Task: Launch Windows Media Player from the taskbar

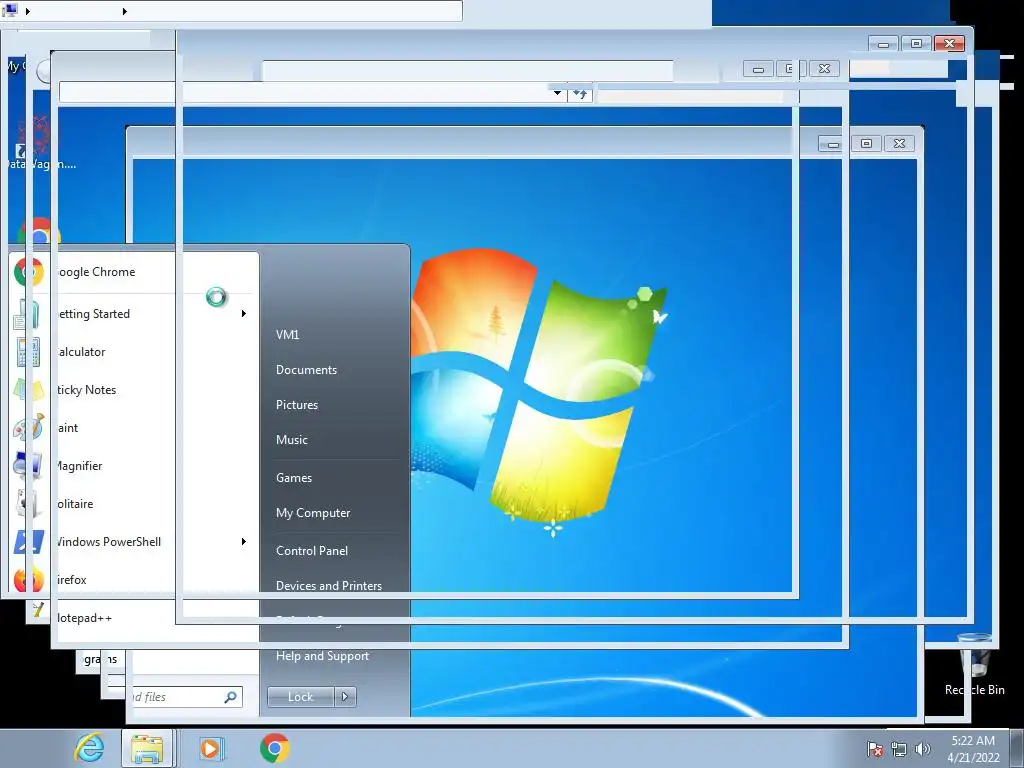Action: coord(211,748)
